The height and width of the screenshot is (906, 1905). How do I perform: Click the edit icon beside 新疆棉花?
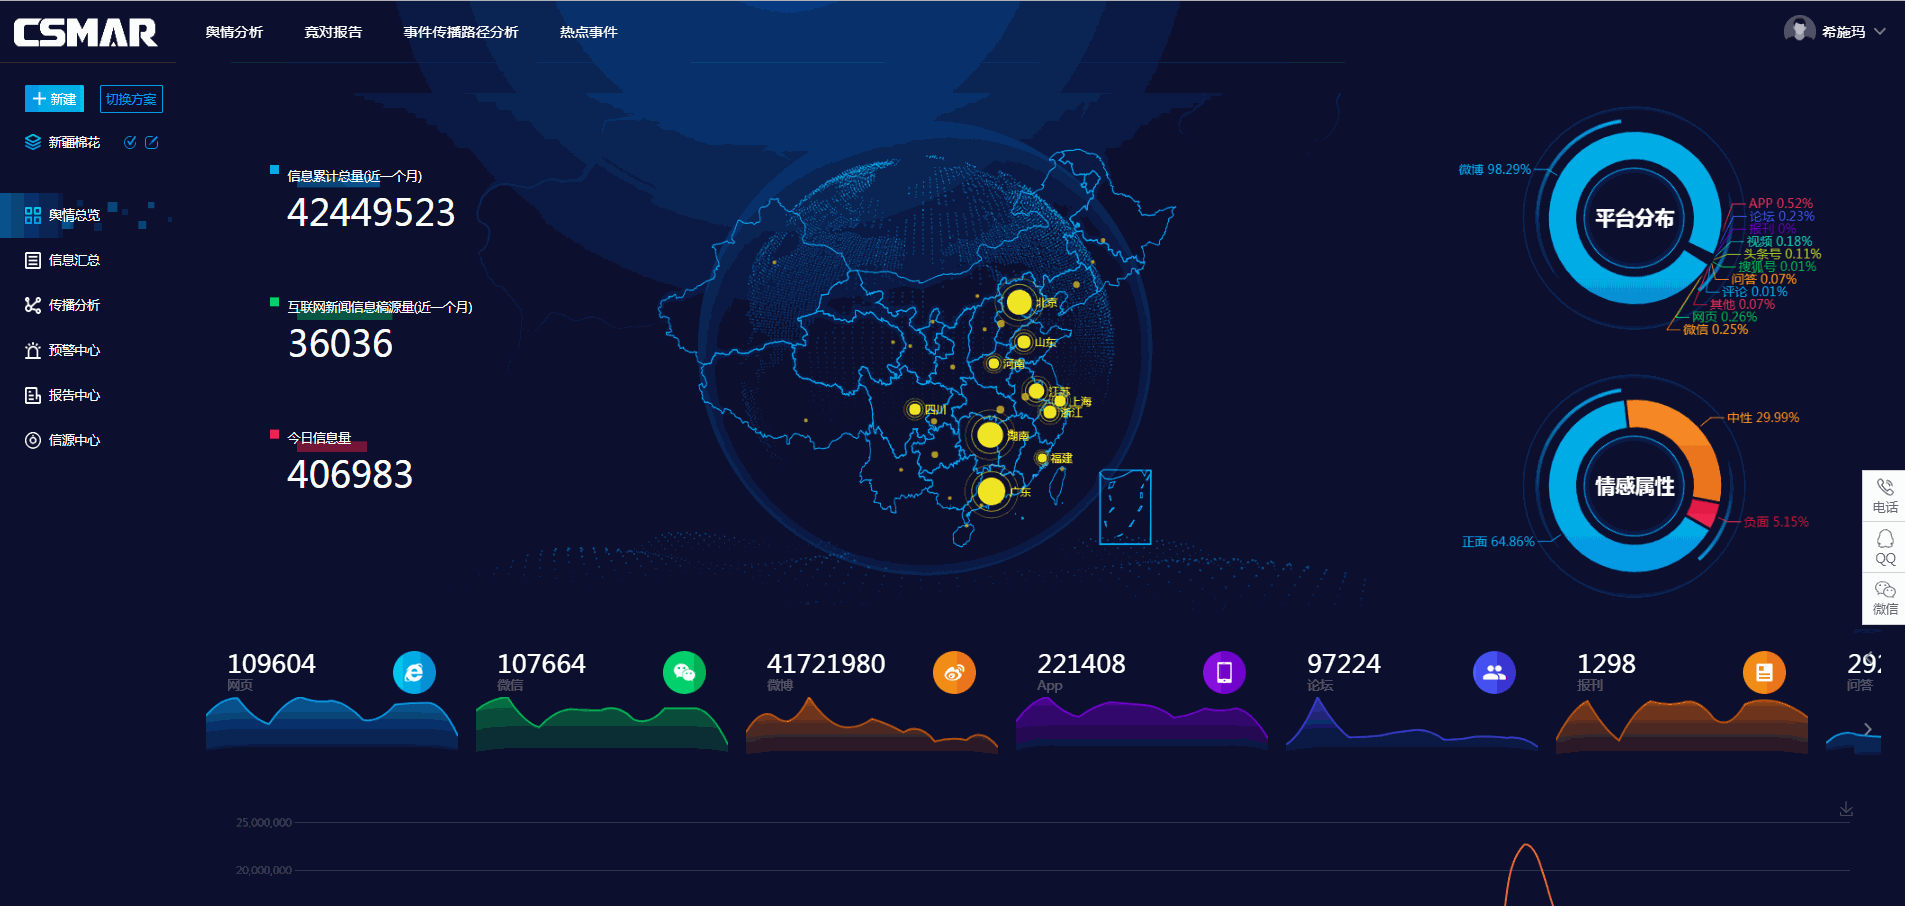[152, 142]
